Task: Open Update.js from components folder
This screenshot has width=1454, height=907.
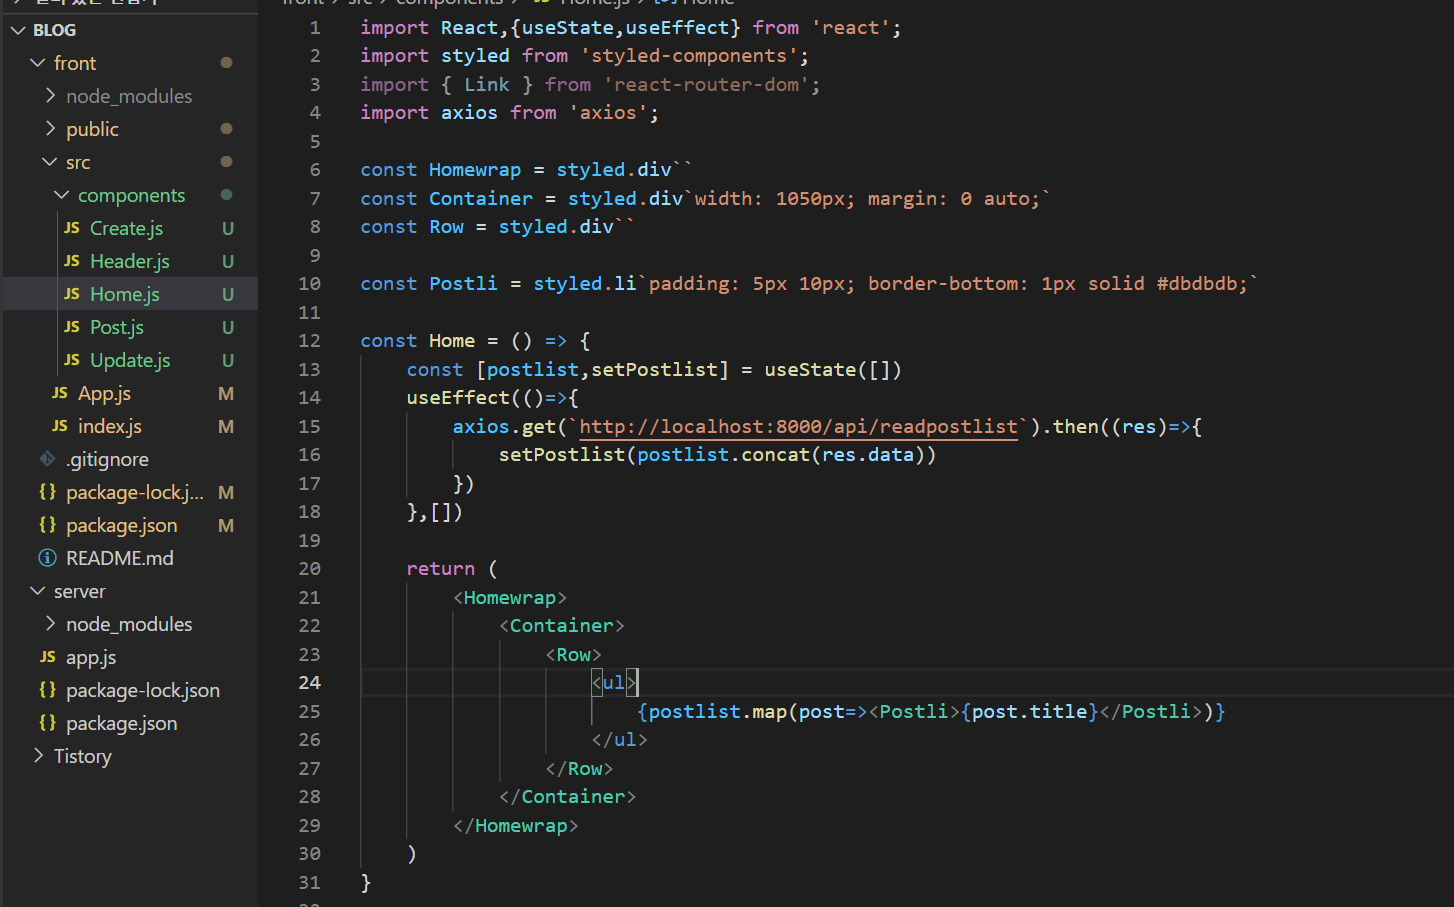Action: tap(130, 360)
